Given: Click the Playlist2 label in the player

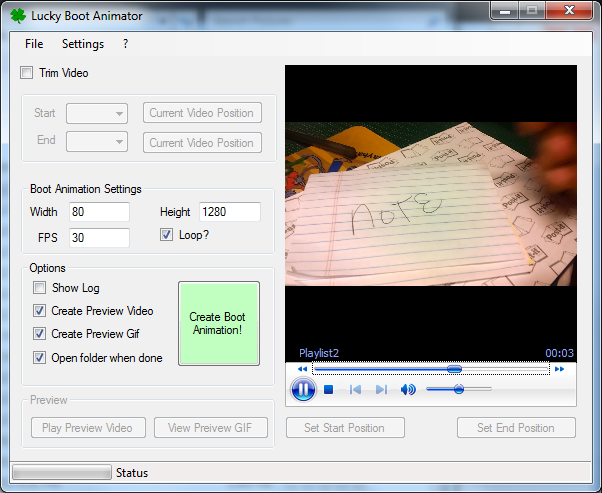Looking at the screenshot, I should pos(319,353).
